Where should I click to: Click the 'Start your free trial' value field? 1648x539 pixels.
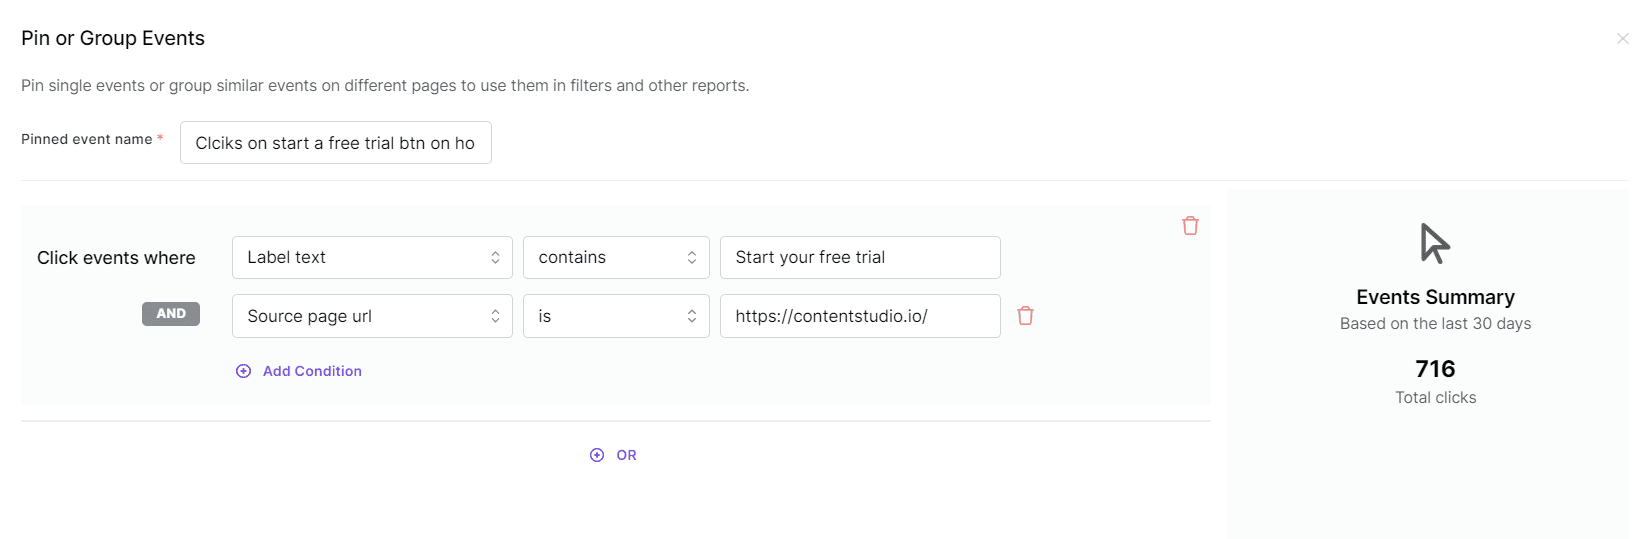tap(859, 258)
